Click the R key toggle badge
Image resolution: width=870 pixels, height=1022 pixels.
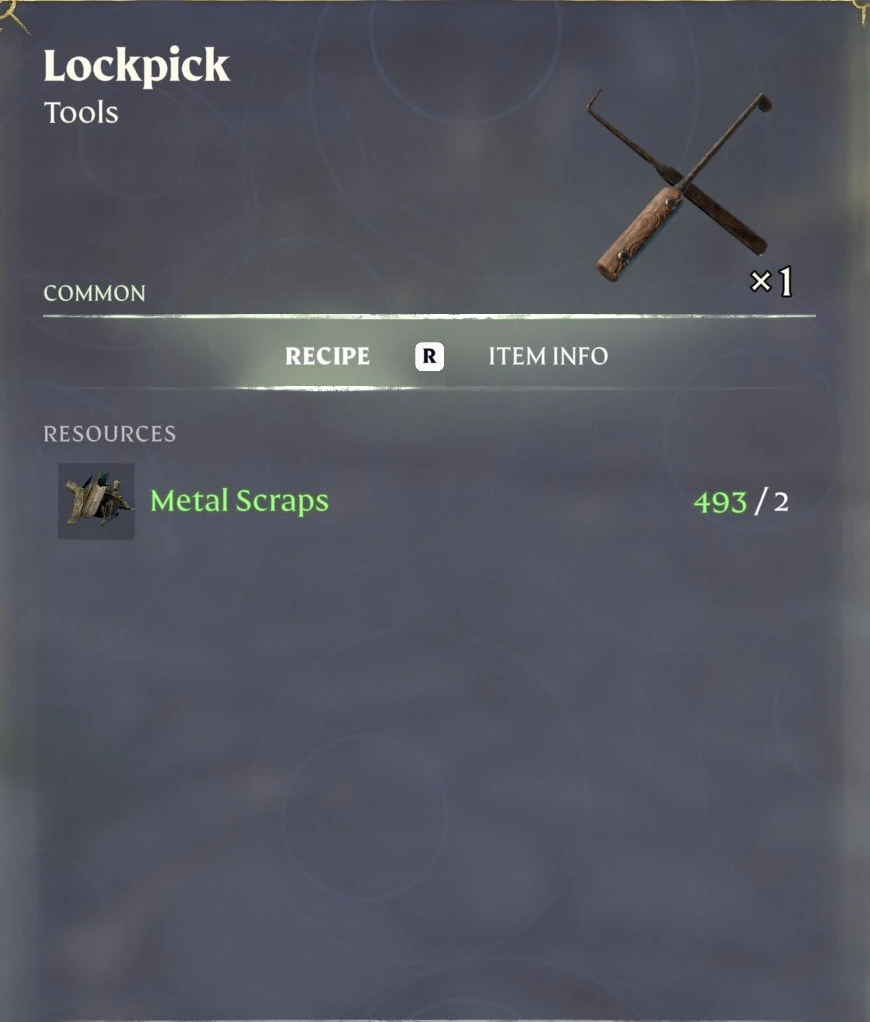(x=429, y=357)
